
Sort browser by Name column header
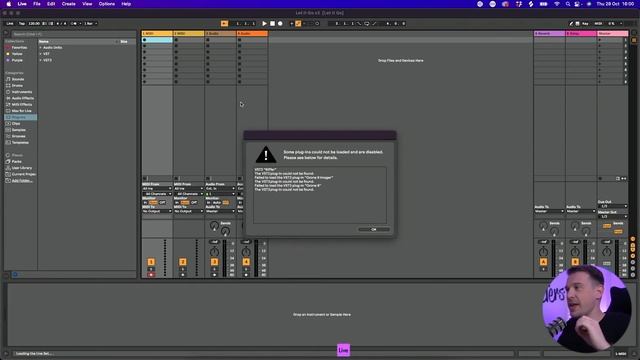pos(44,42)
